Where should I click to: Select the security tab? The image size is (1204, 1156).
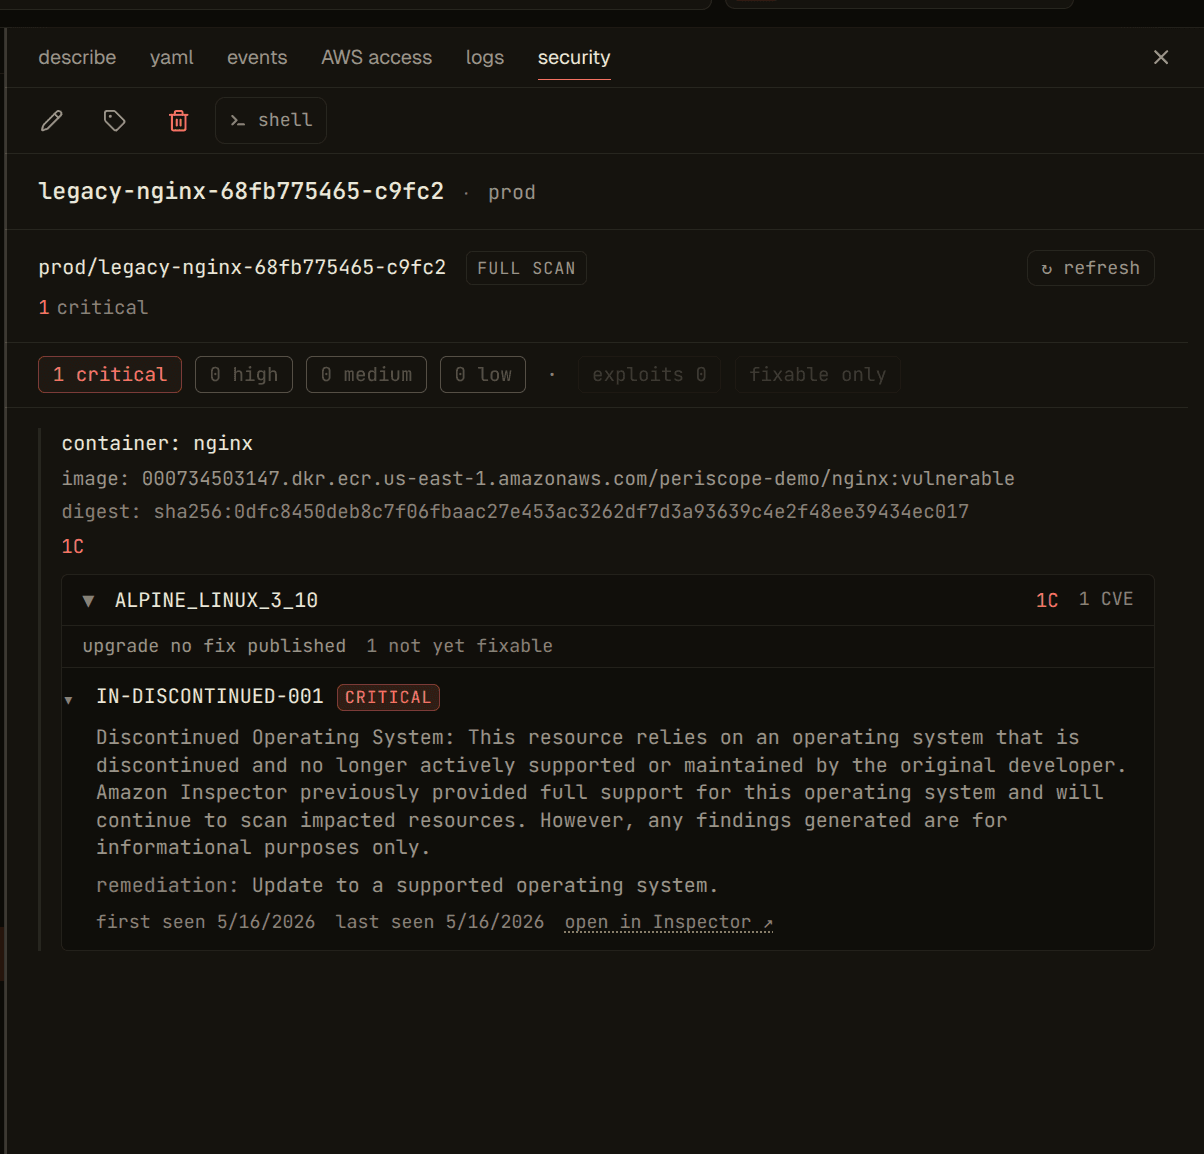tap(574, 58)
